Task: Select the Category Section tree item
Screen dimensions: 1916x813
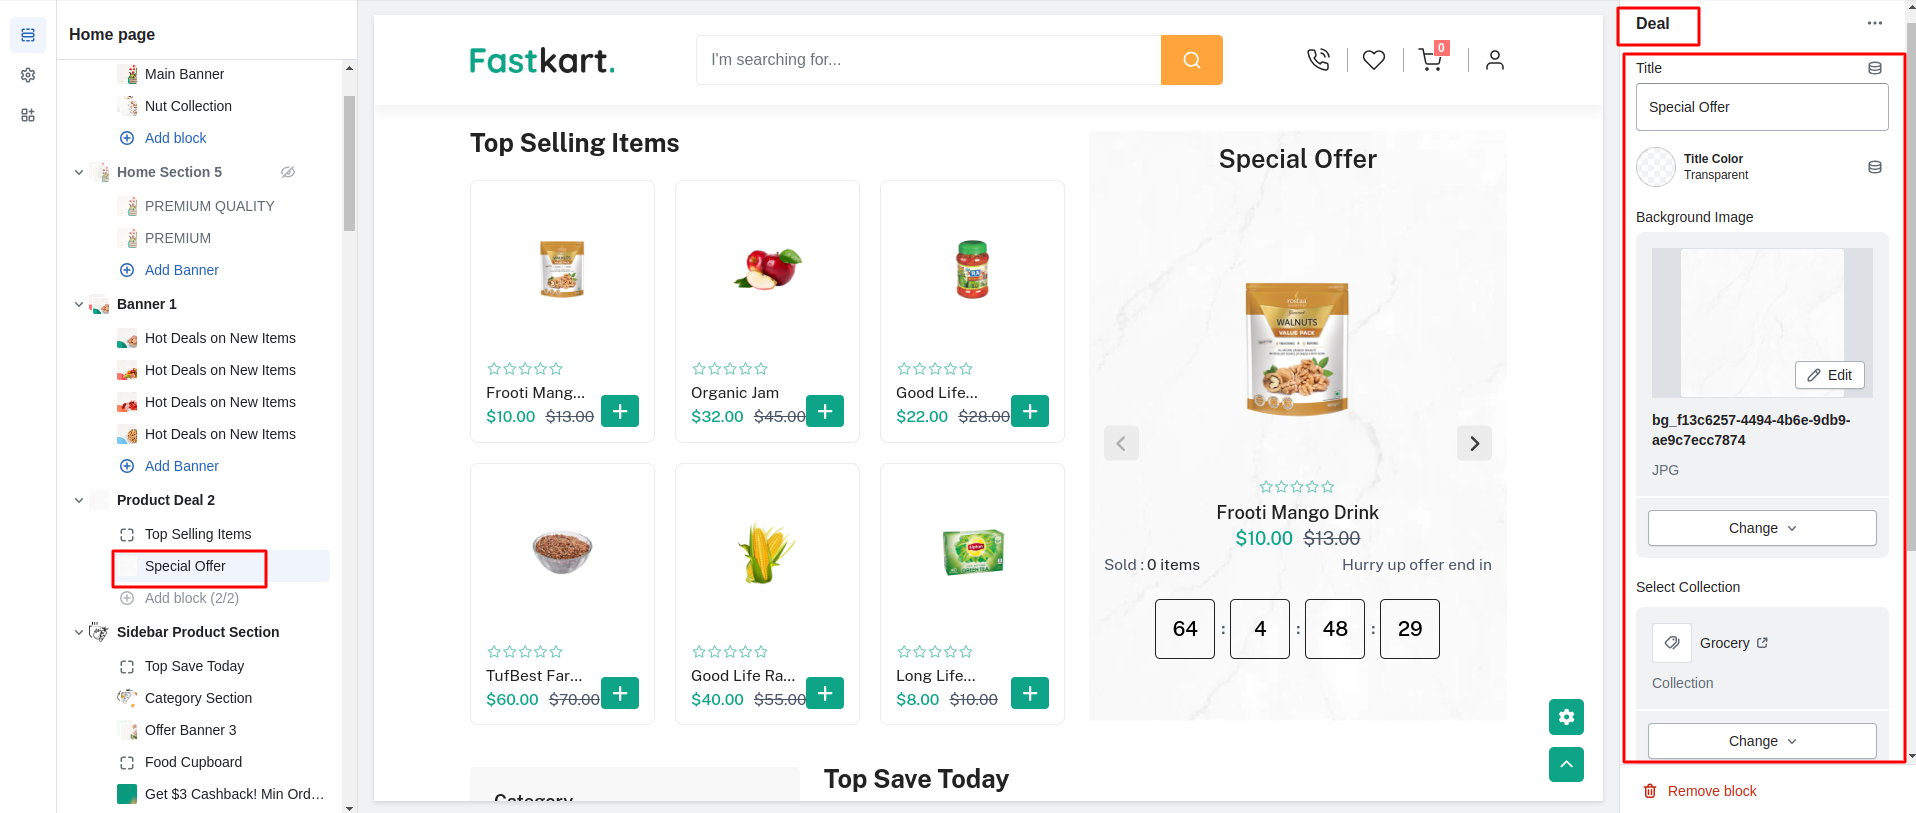Action: click(x=198, y=698)
